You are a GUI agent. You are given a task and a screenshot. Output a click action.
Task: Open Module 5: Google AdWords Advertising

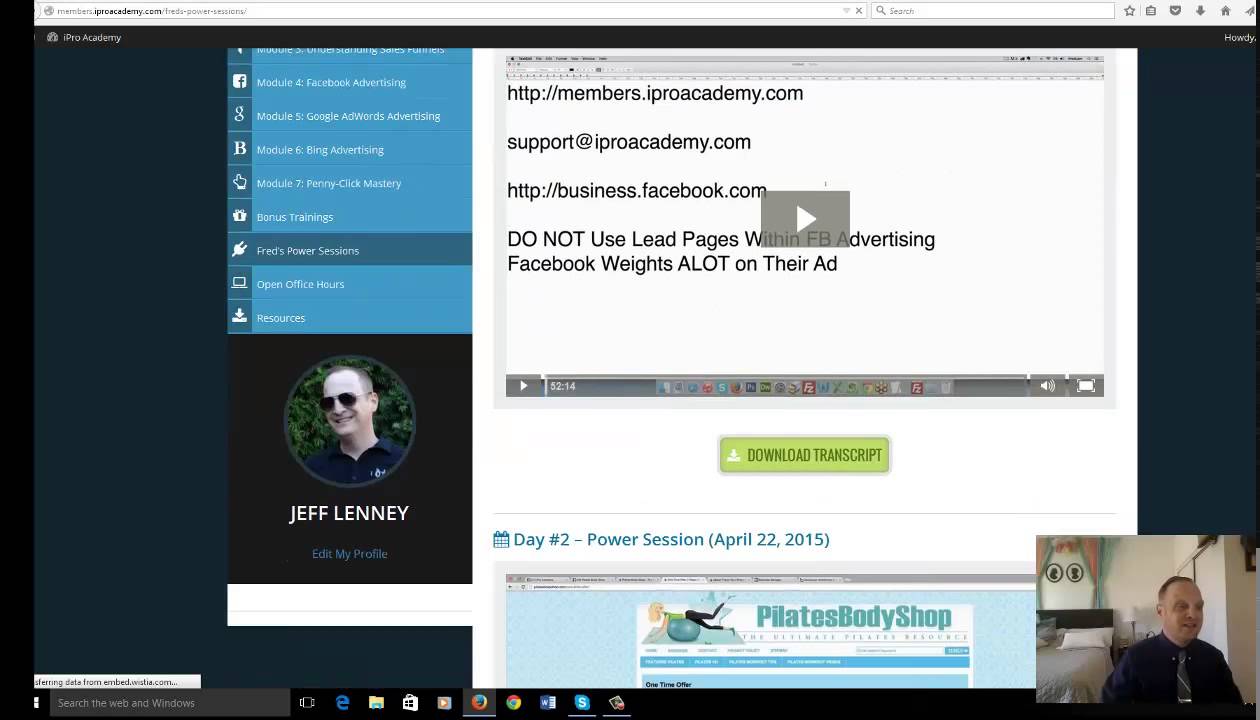tap(350, 116)
